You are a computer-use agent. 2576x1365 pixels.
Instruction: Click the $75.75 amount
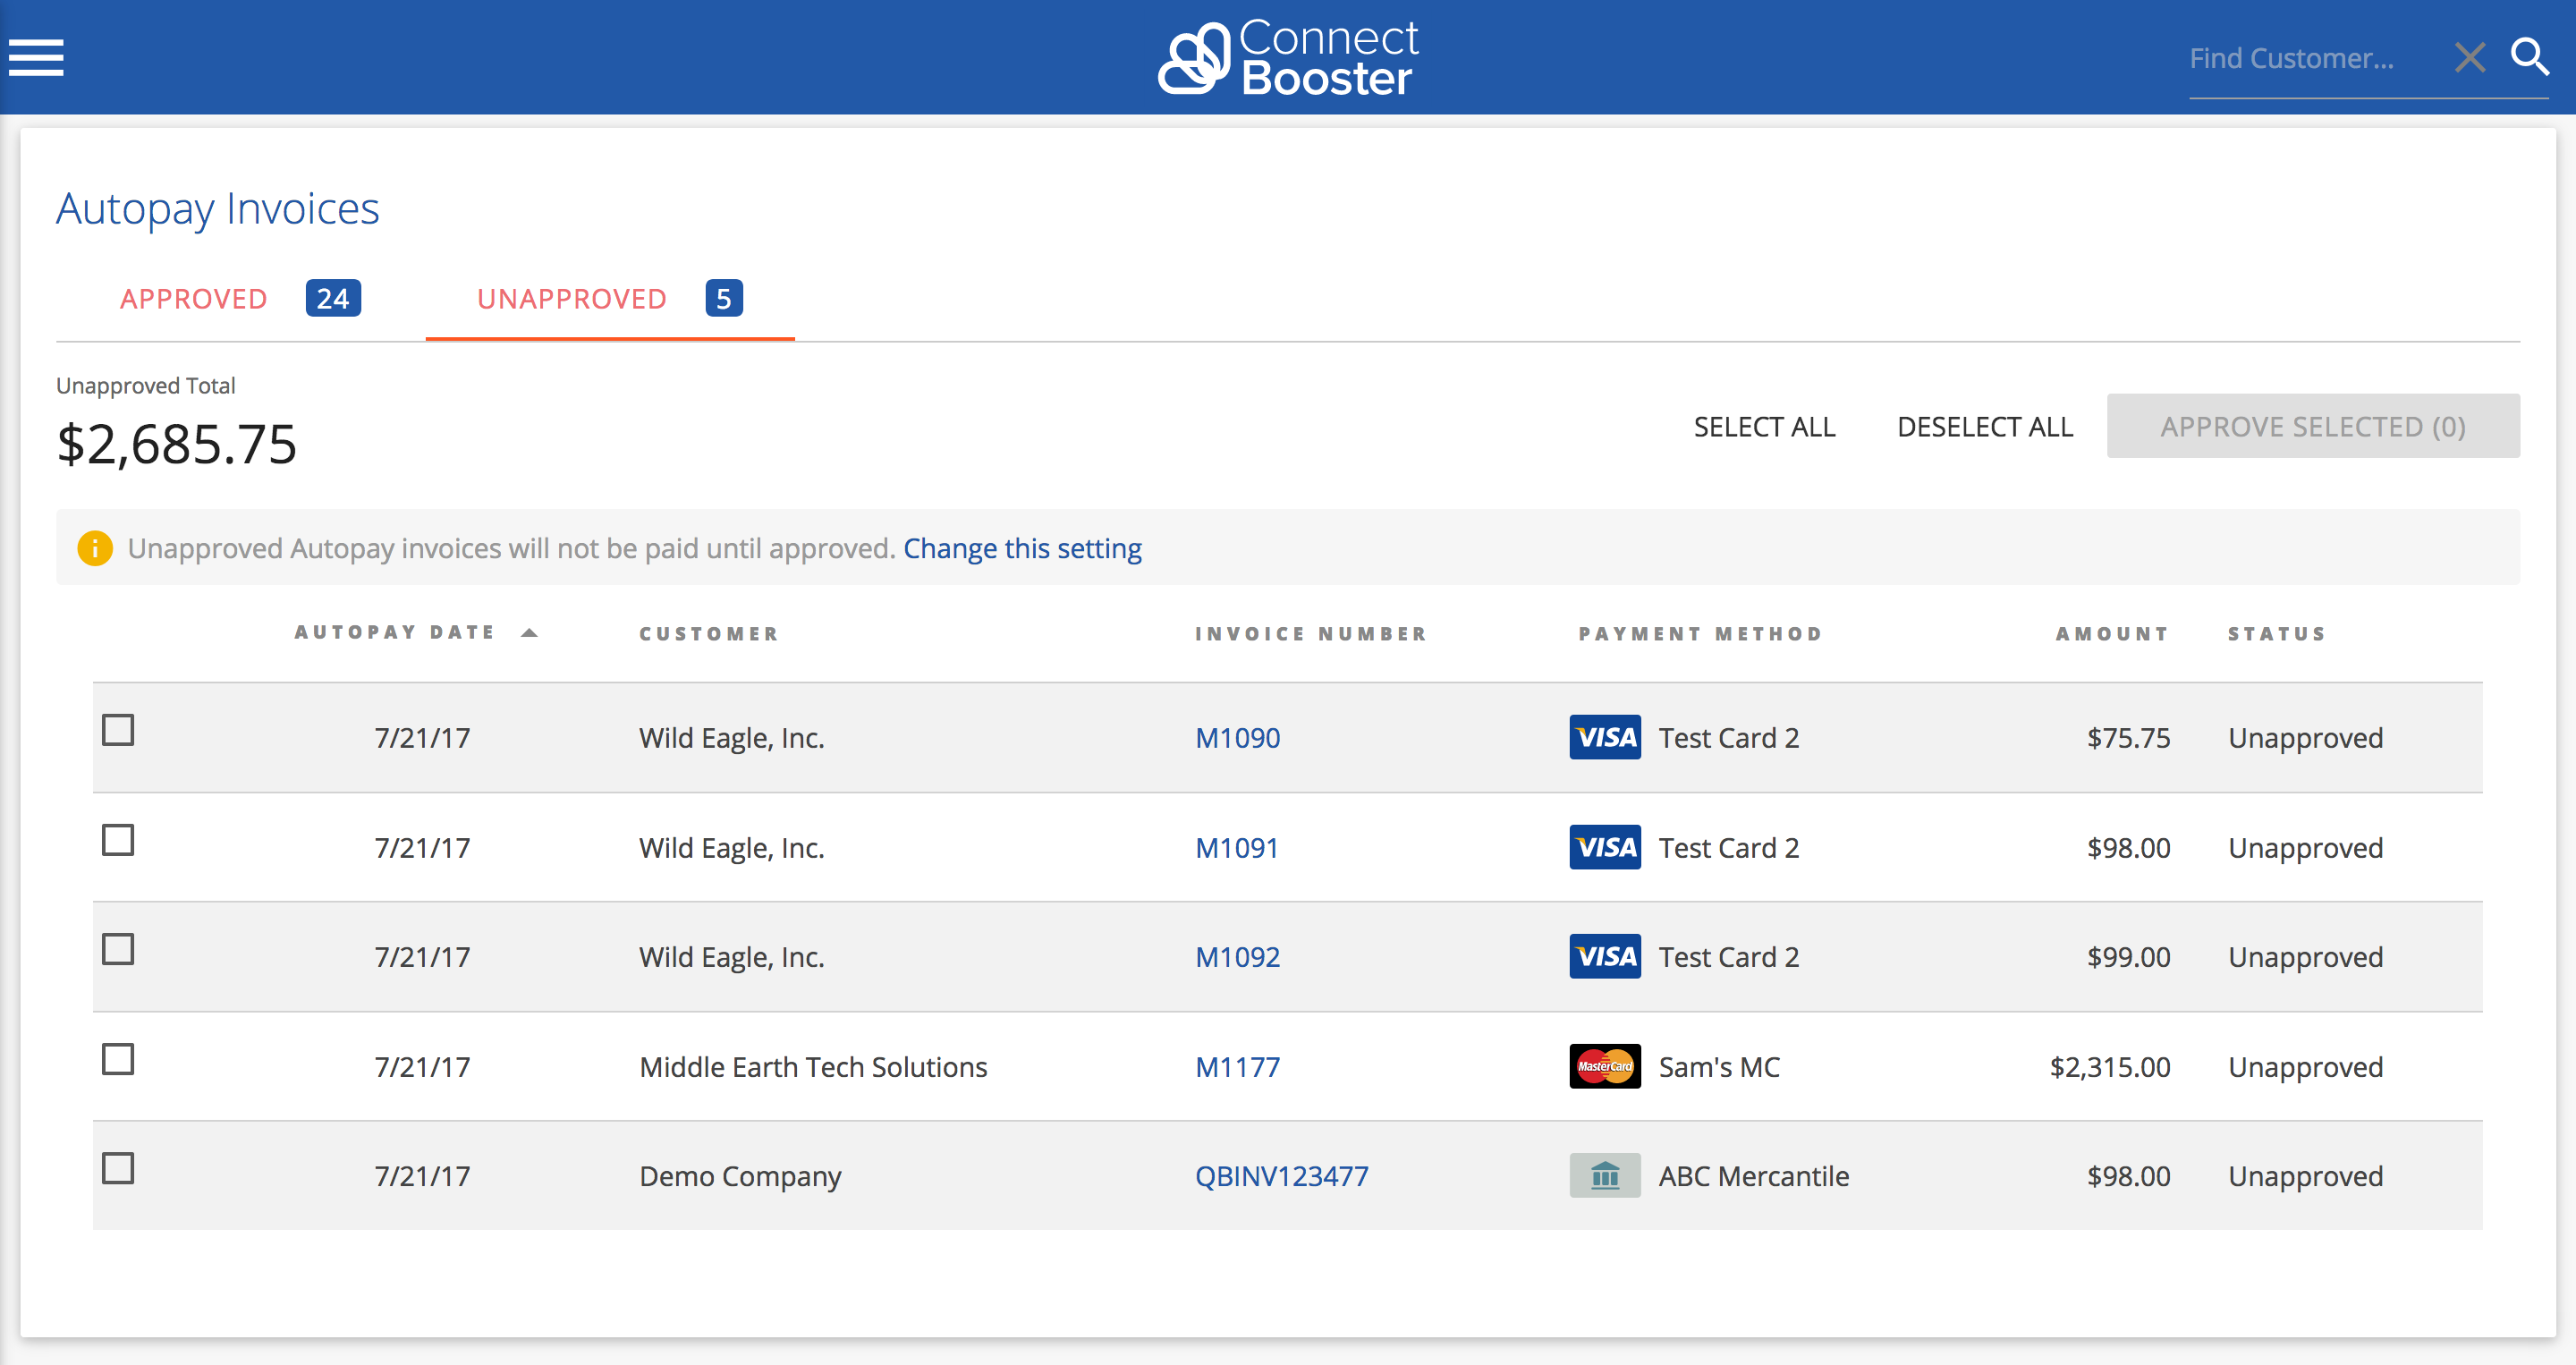[2128, 738]
